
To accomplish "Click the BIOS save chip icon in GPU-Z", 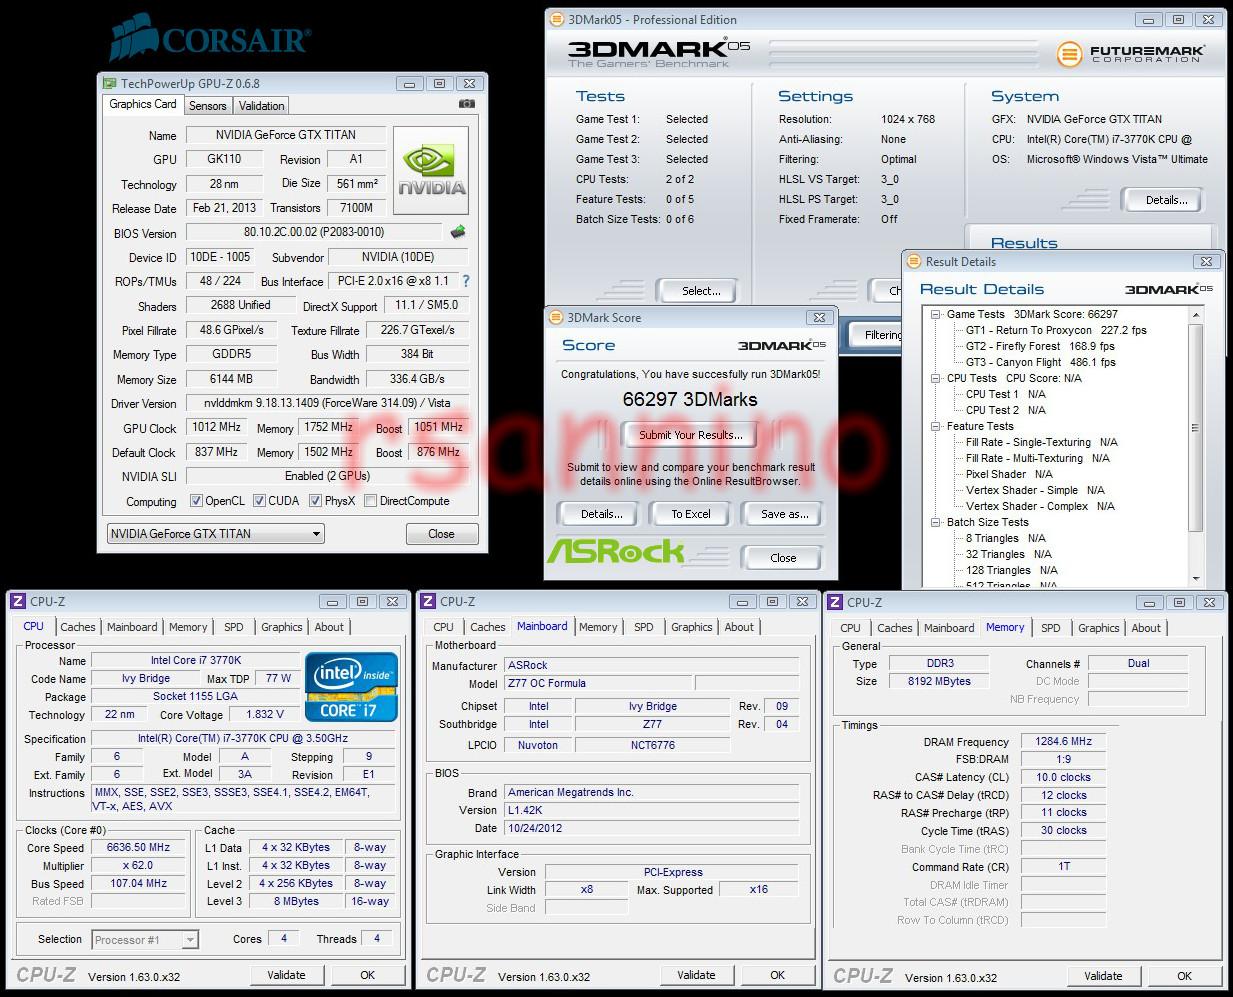I will pyautogui.click(x=458, y=232).
